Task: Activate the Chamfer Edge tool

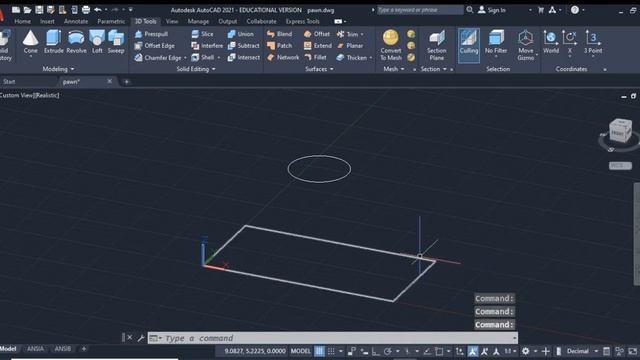Action: 158,58
